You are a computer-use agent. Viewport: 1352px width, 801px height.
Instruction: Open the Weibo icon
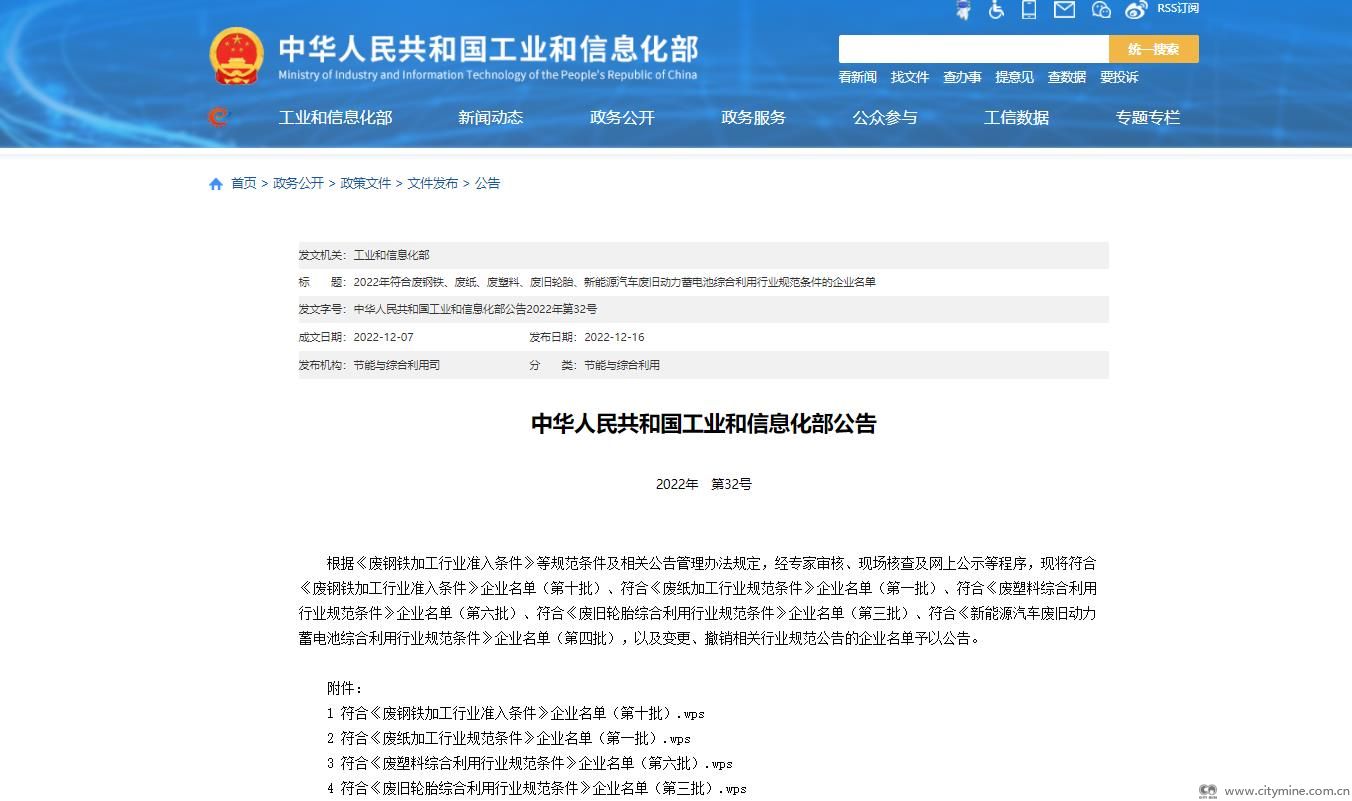coord(1136,10)
